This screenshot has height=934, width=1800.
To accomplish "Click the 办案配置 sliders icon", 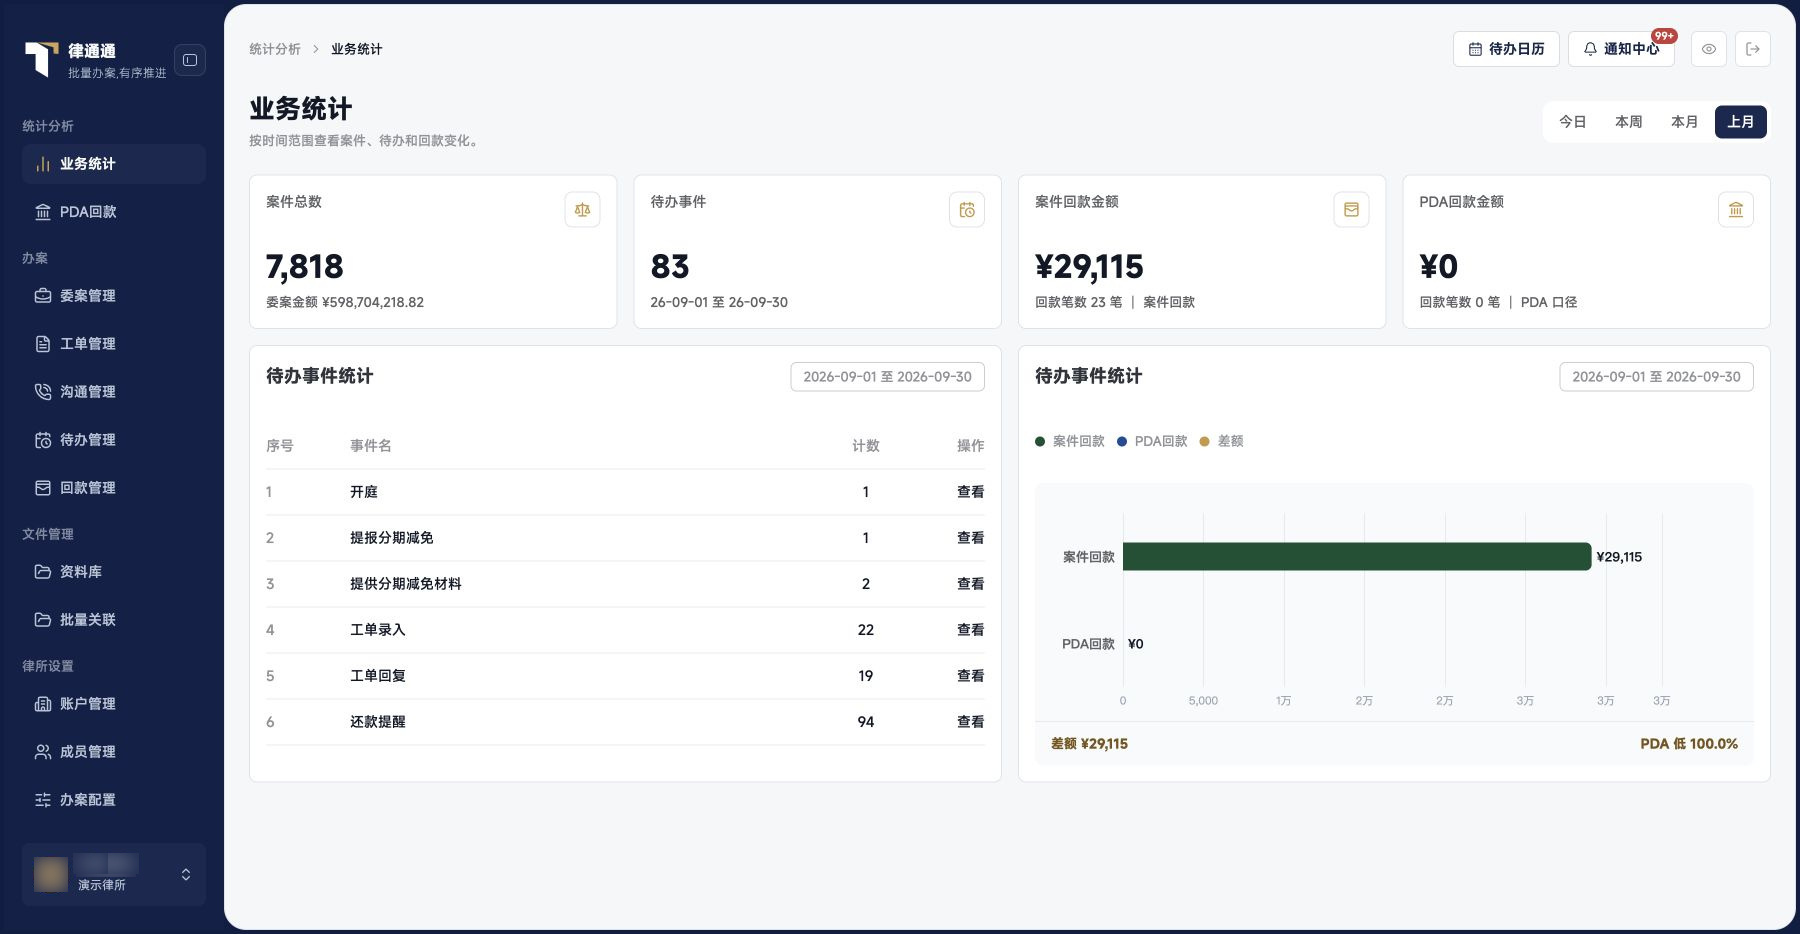I will tap(43, 800).
